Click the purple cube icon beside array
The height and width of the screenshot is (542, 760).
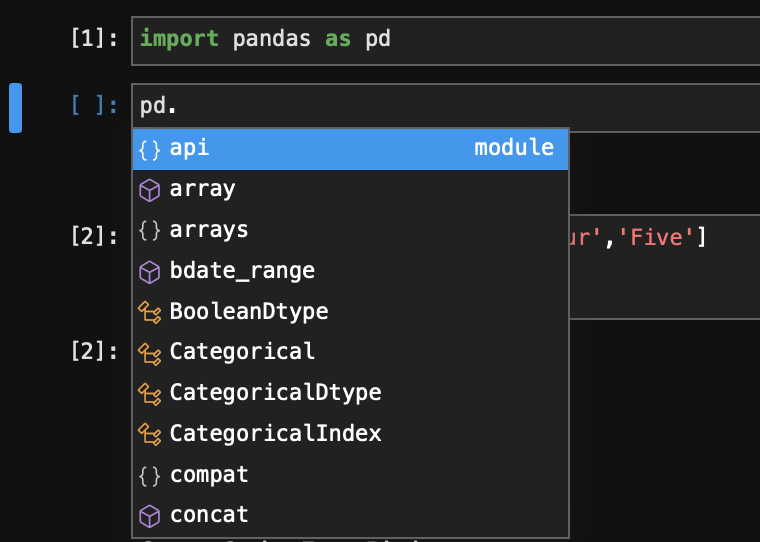tap(150, 189)
